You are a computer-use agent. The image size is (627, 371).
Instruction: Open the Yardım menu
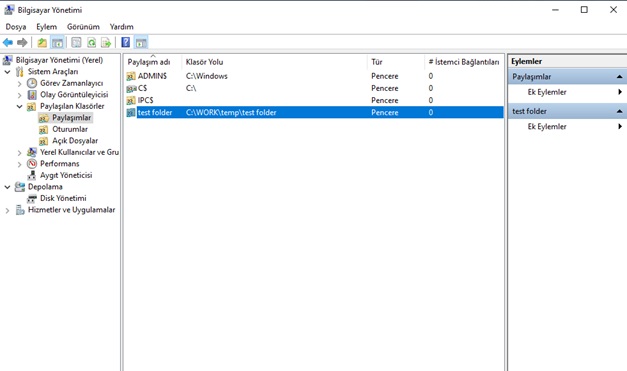click(122, 27)
